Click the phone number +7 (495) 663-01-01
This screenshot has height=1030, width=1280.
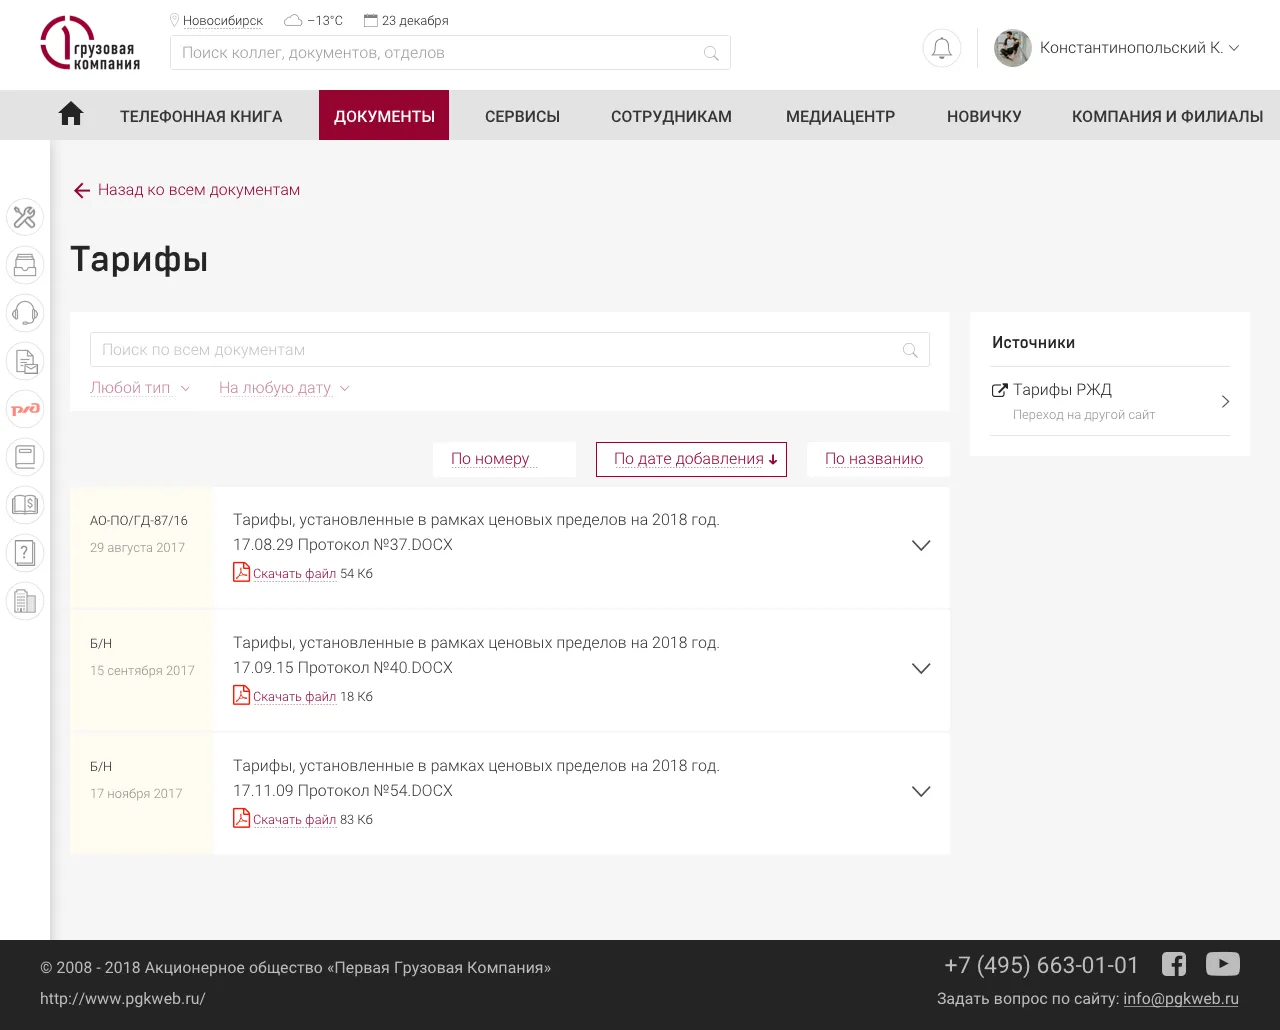(x=1041, y=965)
